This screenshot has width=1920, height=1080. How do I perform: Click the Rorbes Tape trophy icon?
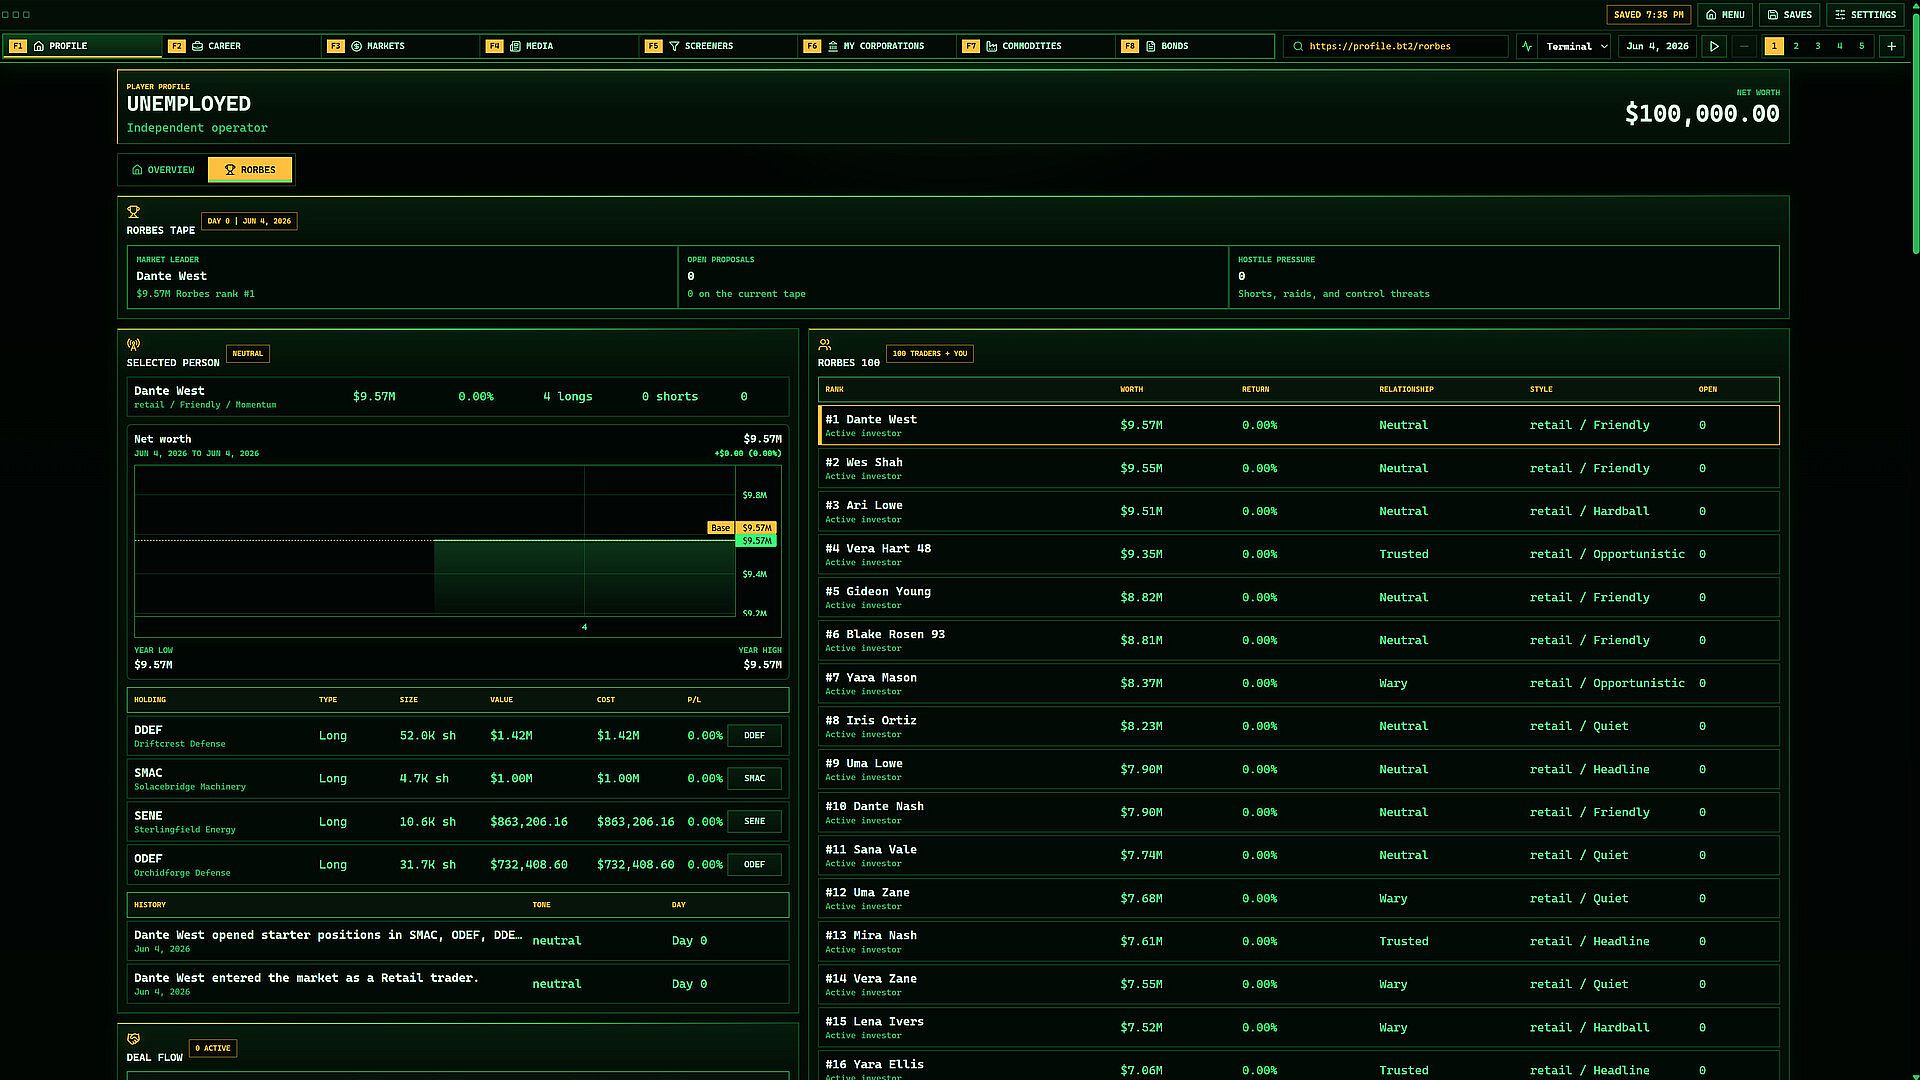133,212
